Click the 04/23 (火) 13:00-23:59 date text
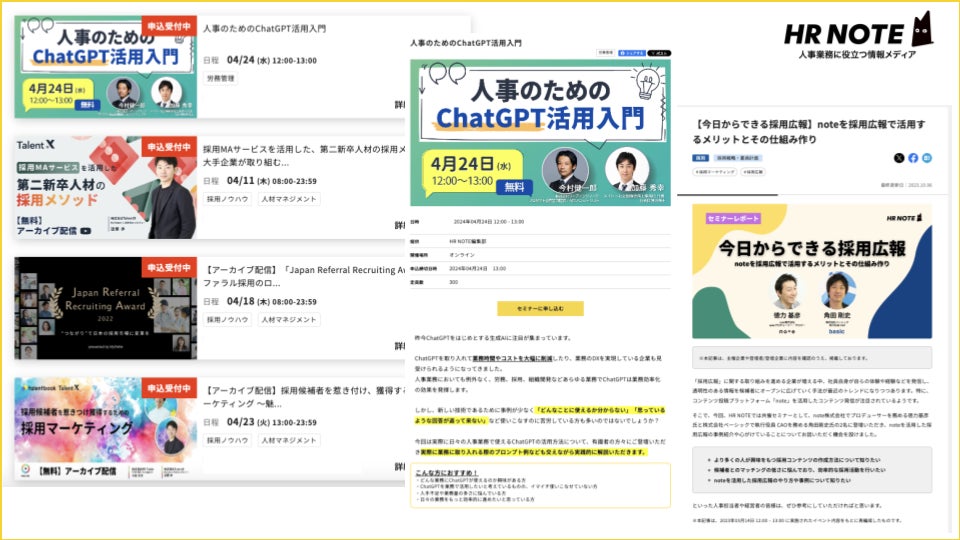This screenshot has height=540, width=960. 272,422
